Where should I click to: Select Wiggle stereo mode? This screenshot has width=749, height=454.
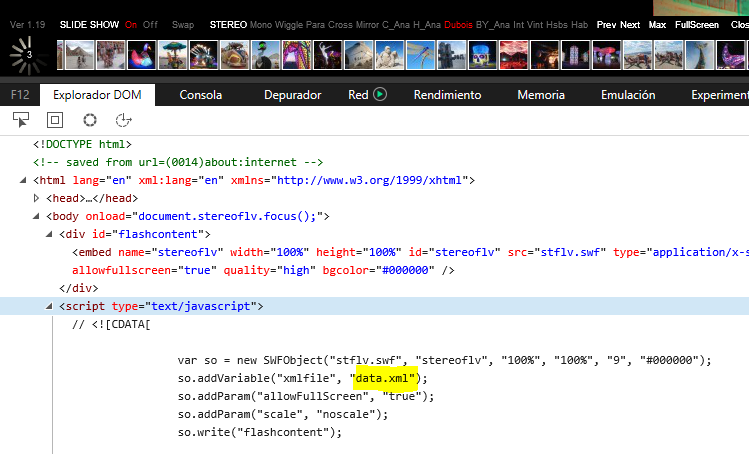[289, 25]
